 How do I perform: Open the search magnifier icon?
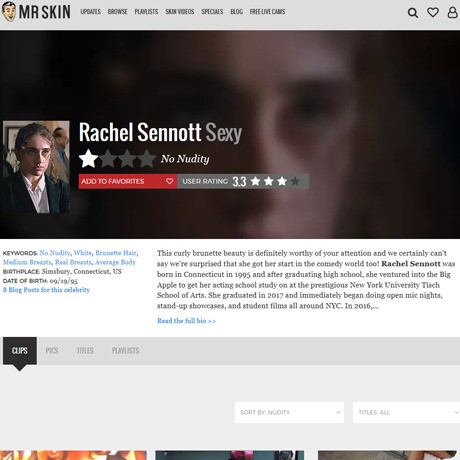point(413,13)
